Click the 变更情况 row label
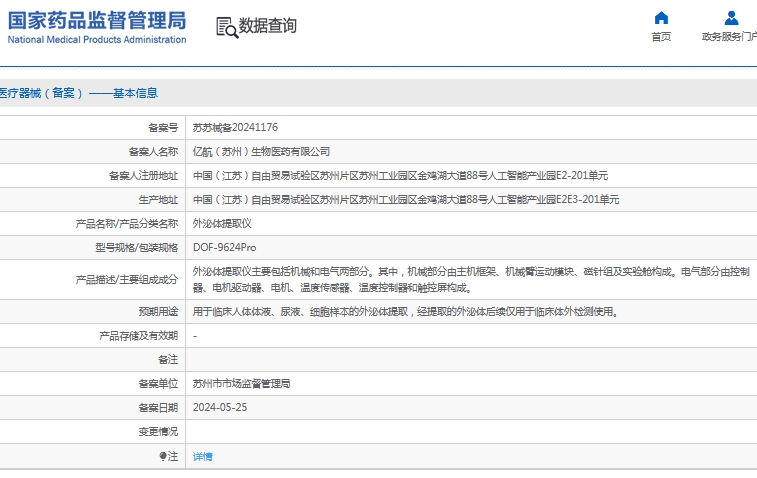 click(158, 432)
